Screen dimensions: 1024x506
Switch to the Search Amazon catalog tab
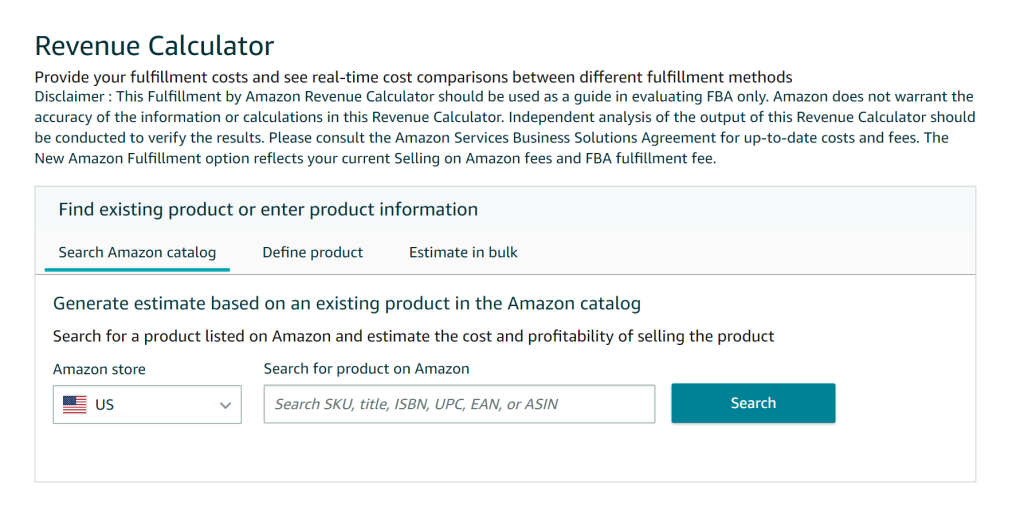coord(137,252)
